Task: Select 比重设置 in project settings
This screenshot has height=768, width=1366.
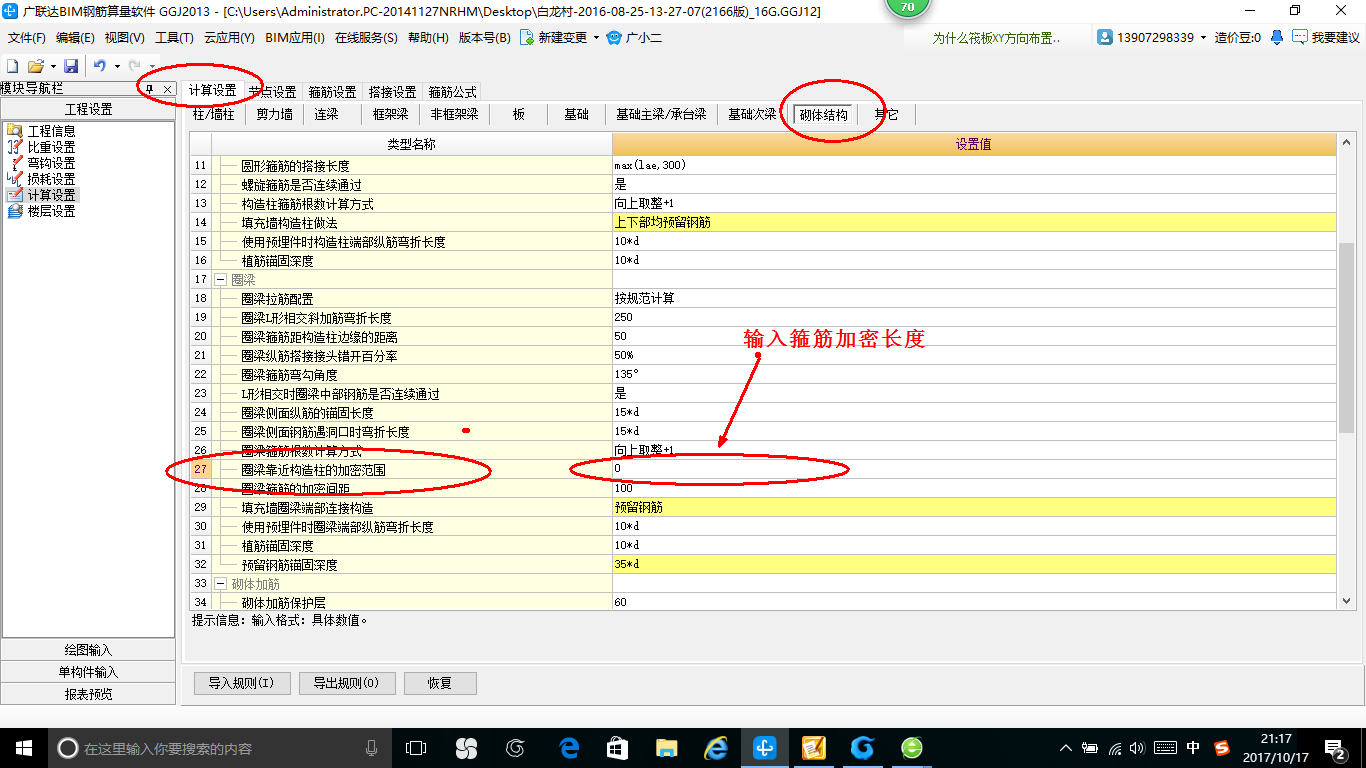Action: [51, 147]
